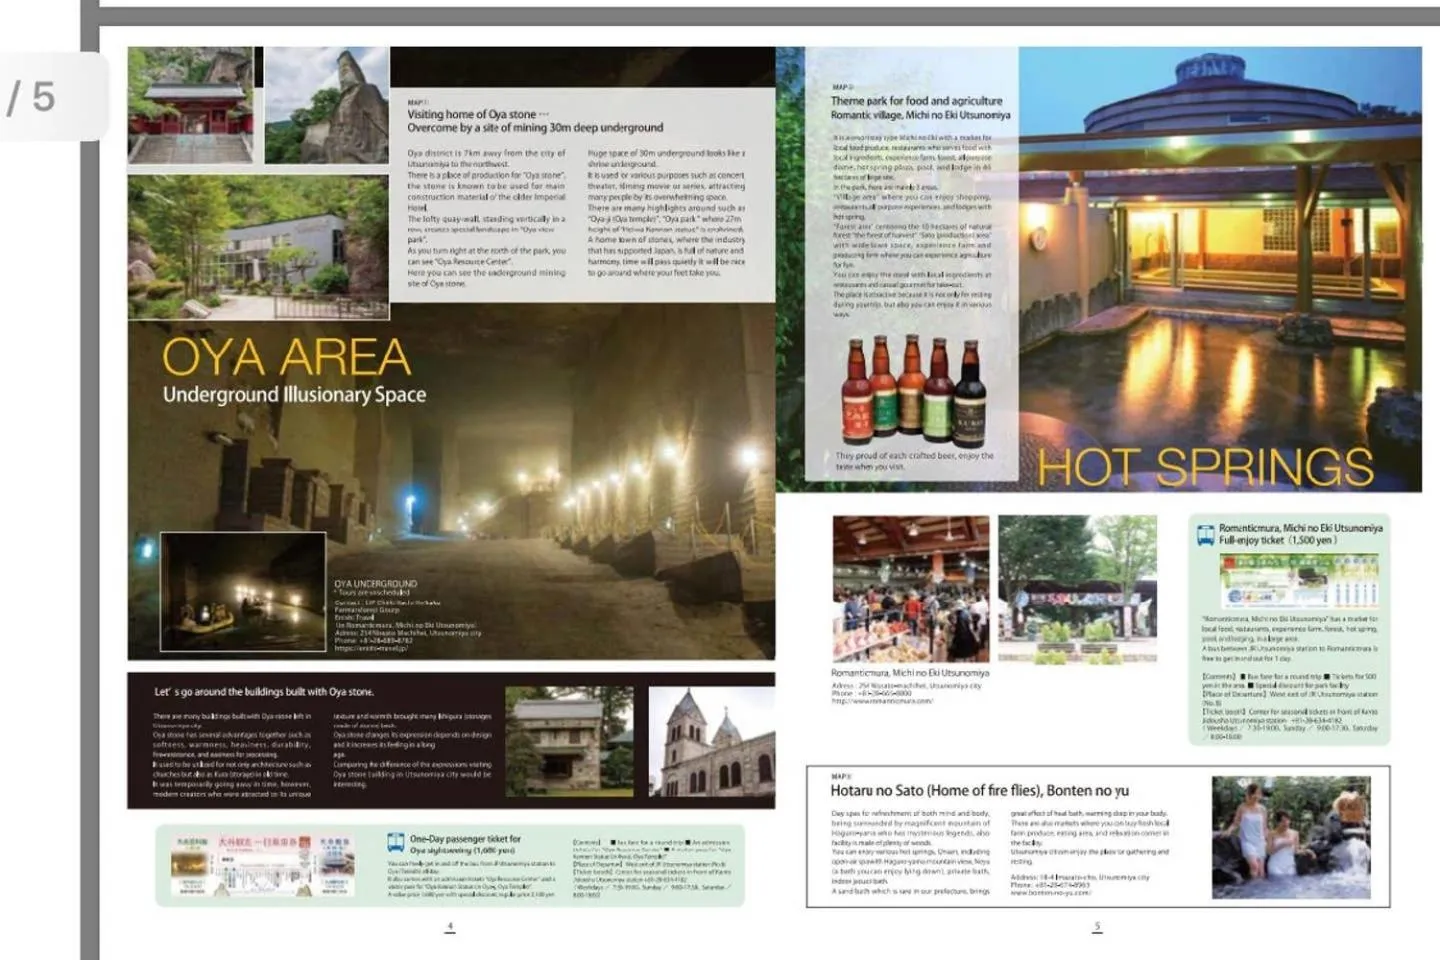Select the crowded indoor market photo
Viewport: 1440px width, 960px height.
click(910, 588)
